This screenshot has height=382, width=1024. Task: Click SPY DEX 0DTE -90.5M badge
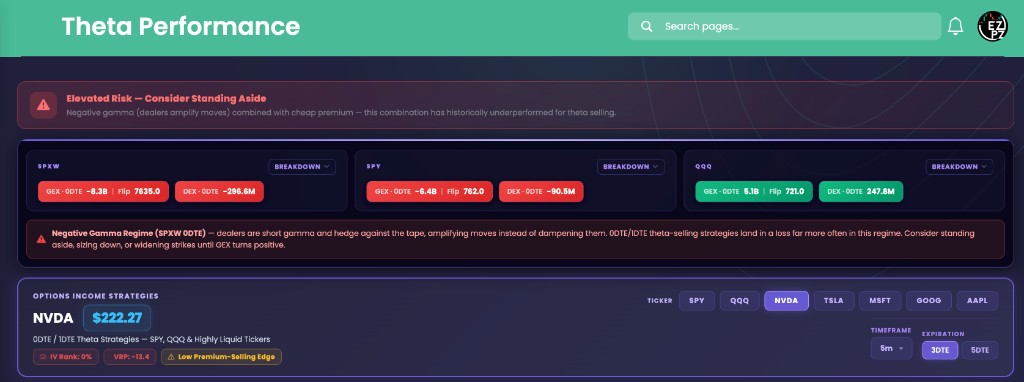point(541,191)
